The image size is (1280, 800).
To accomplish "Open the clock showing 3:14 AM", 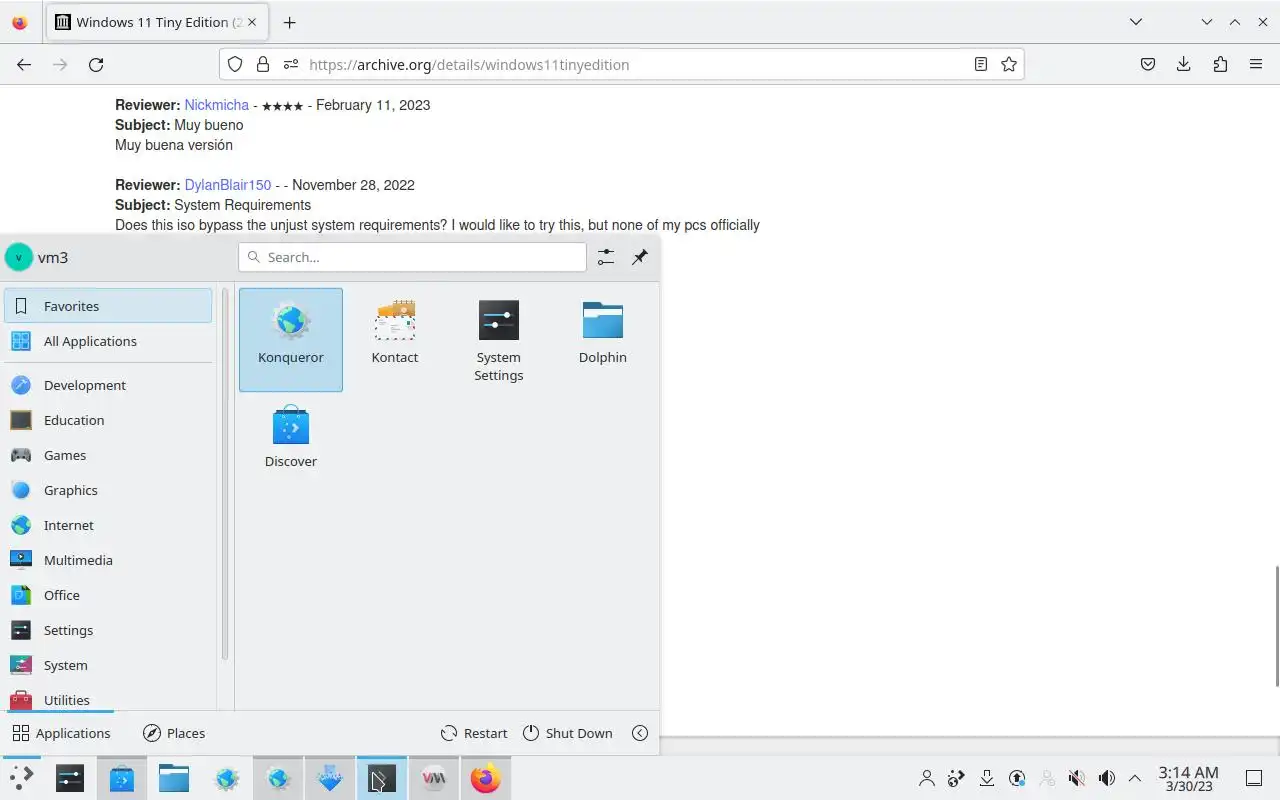I will (x=1188, y=778).
